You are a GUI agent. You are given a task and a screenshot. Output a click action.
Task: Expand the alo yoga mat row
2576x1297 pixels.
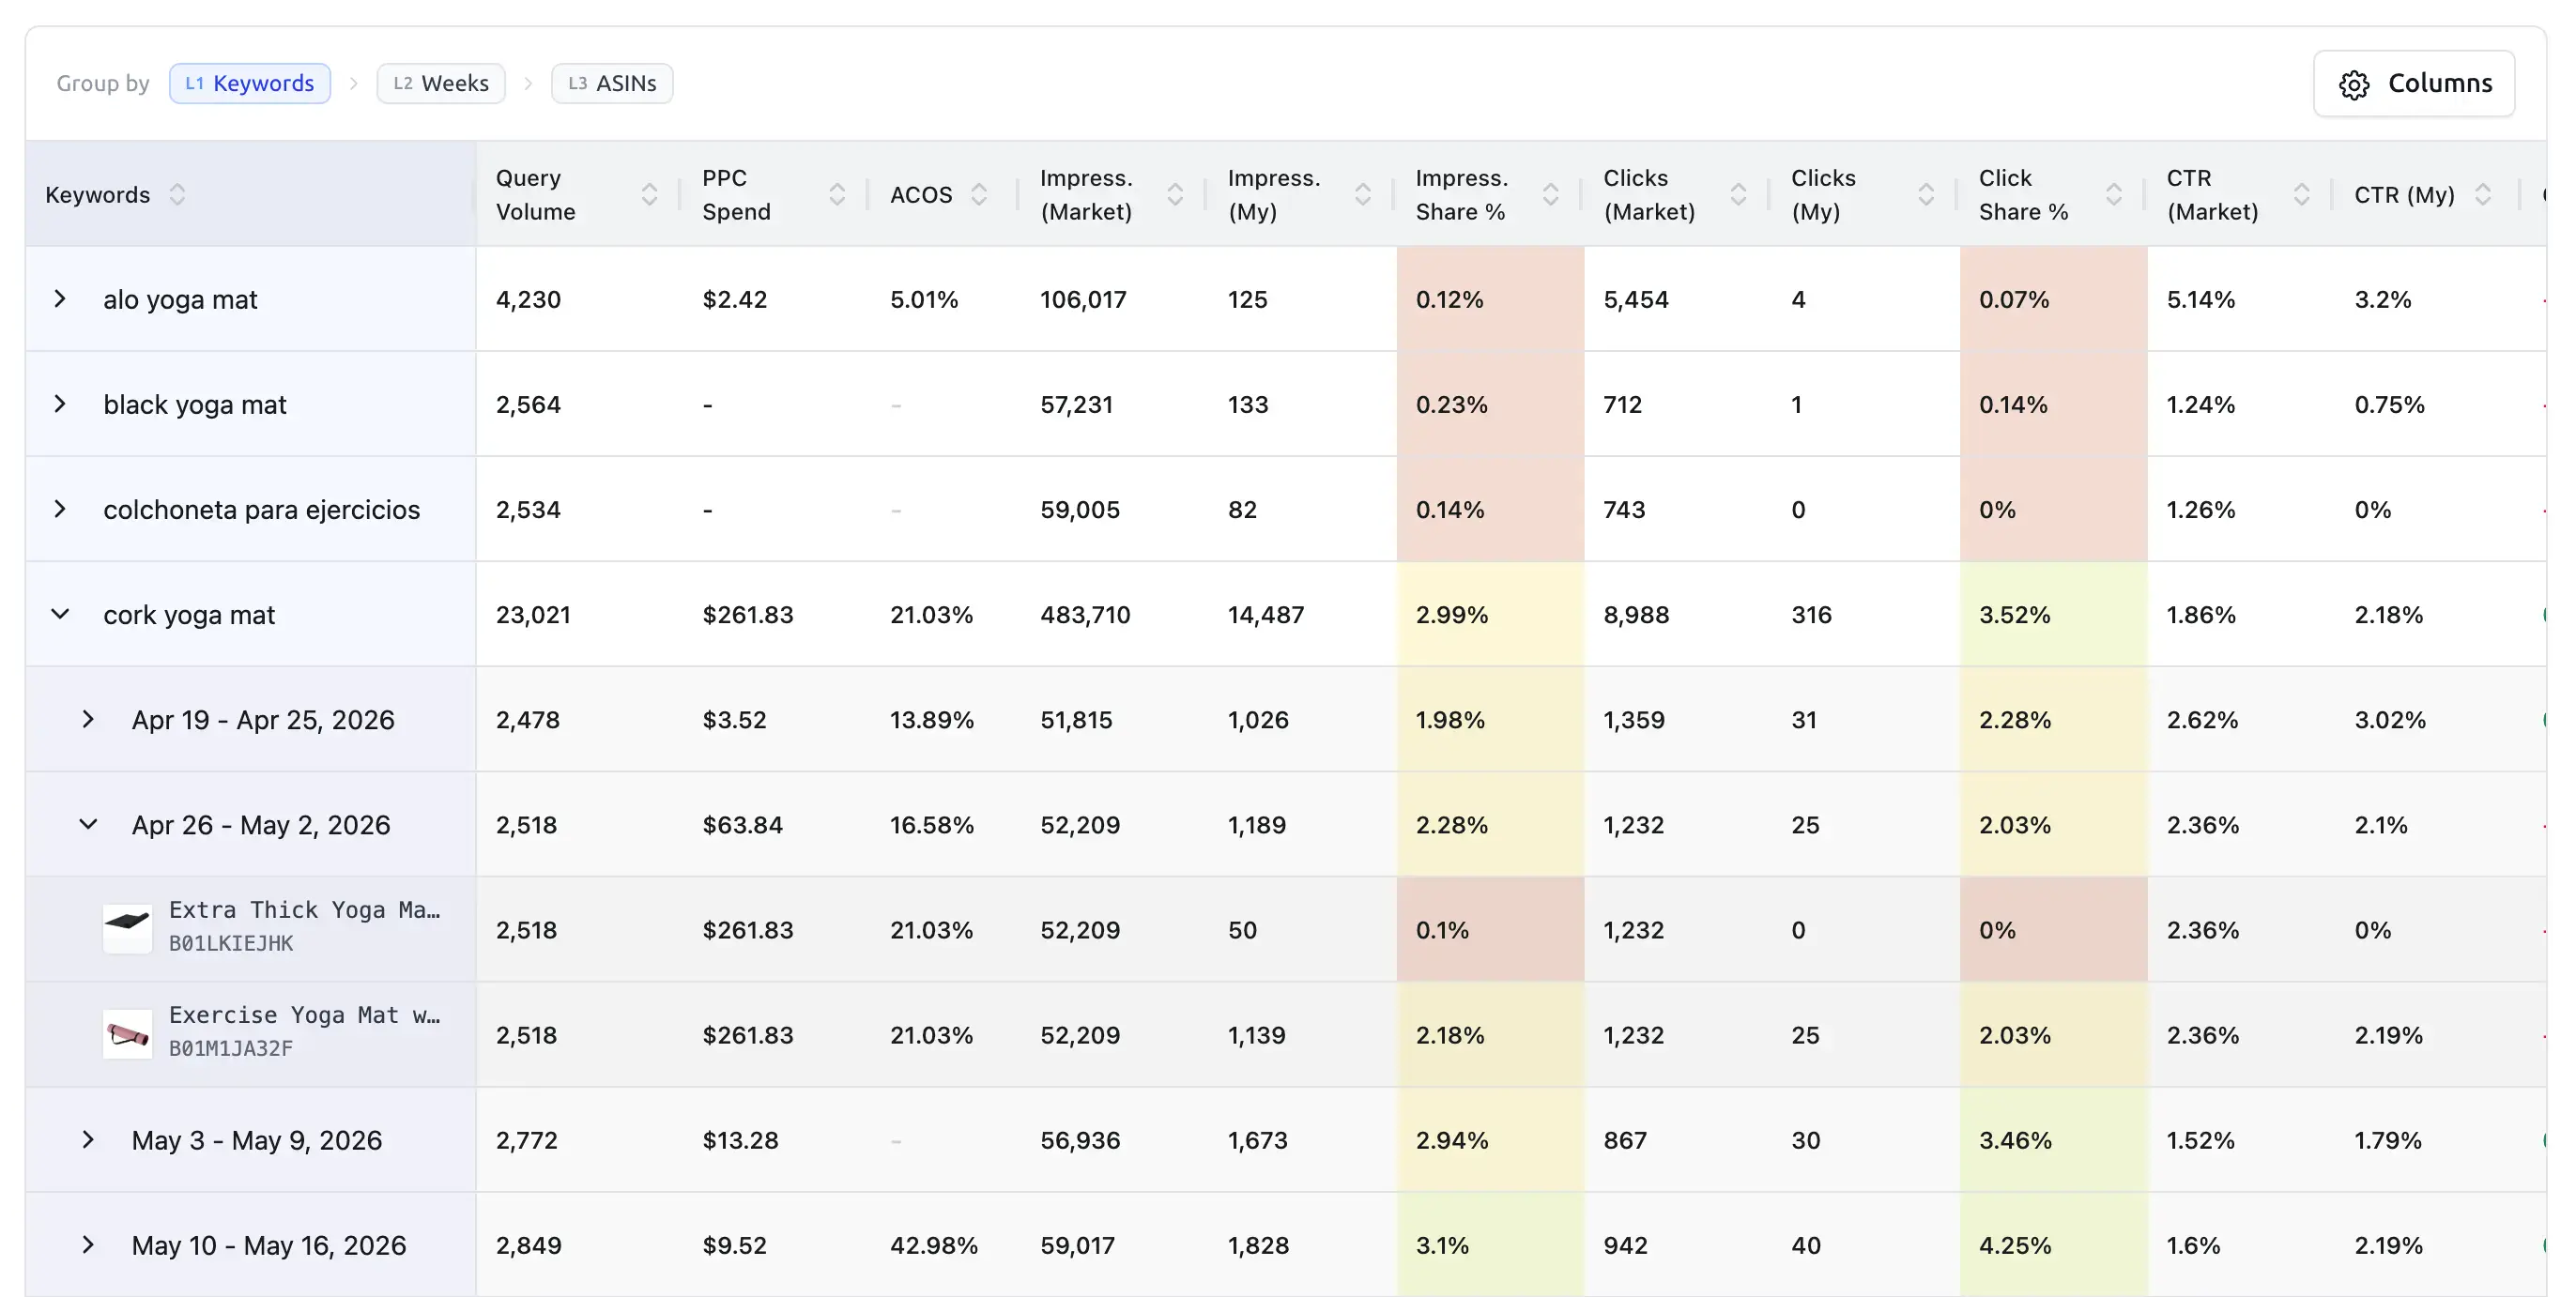tap(60, 299)
